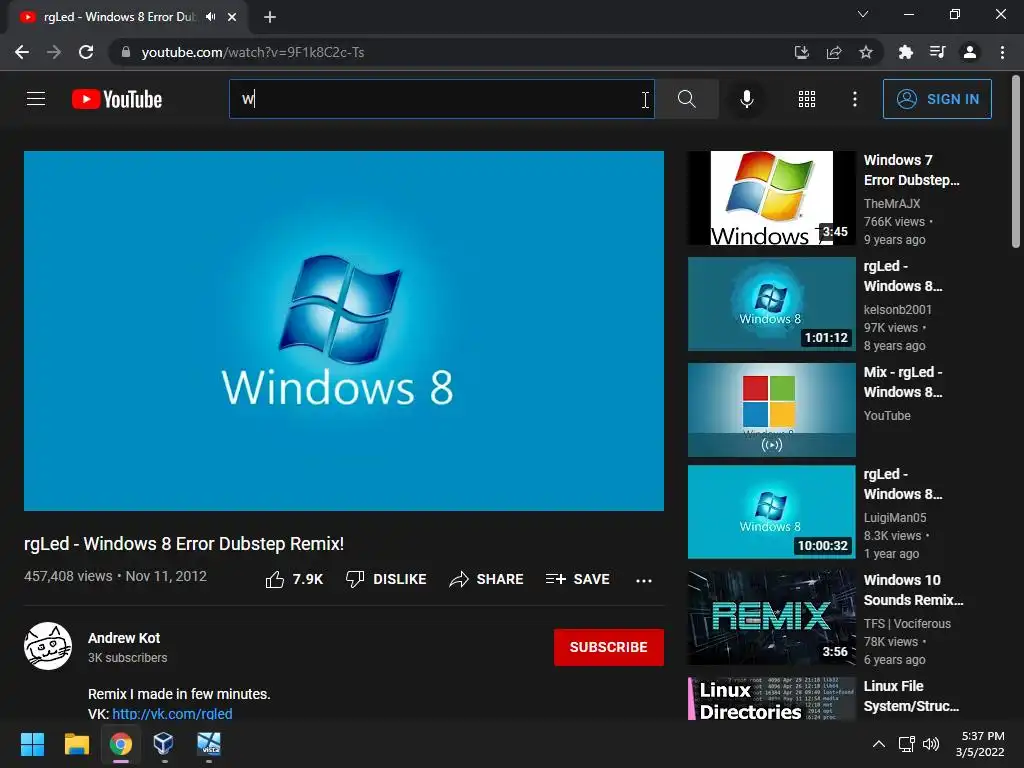Open Andrew Kot channel avatar
The height and width of the screenshot is (768, 1024).
[x=48, y=646]
